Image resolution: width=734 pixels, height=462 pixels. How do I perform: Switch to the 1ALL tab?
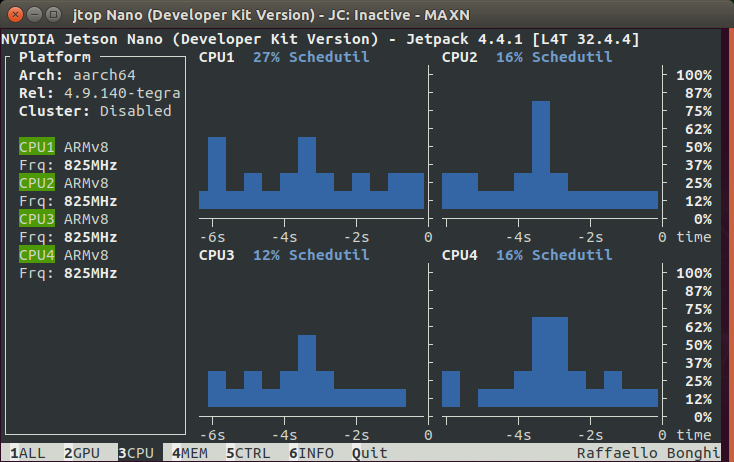pyautogui.click(x=28, y=453)
